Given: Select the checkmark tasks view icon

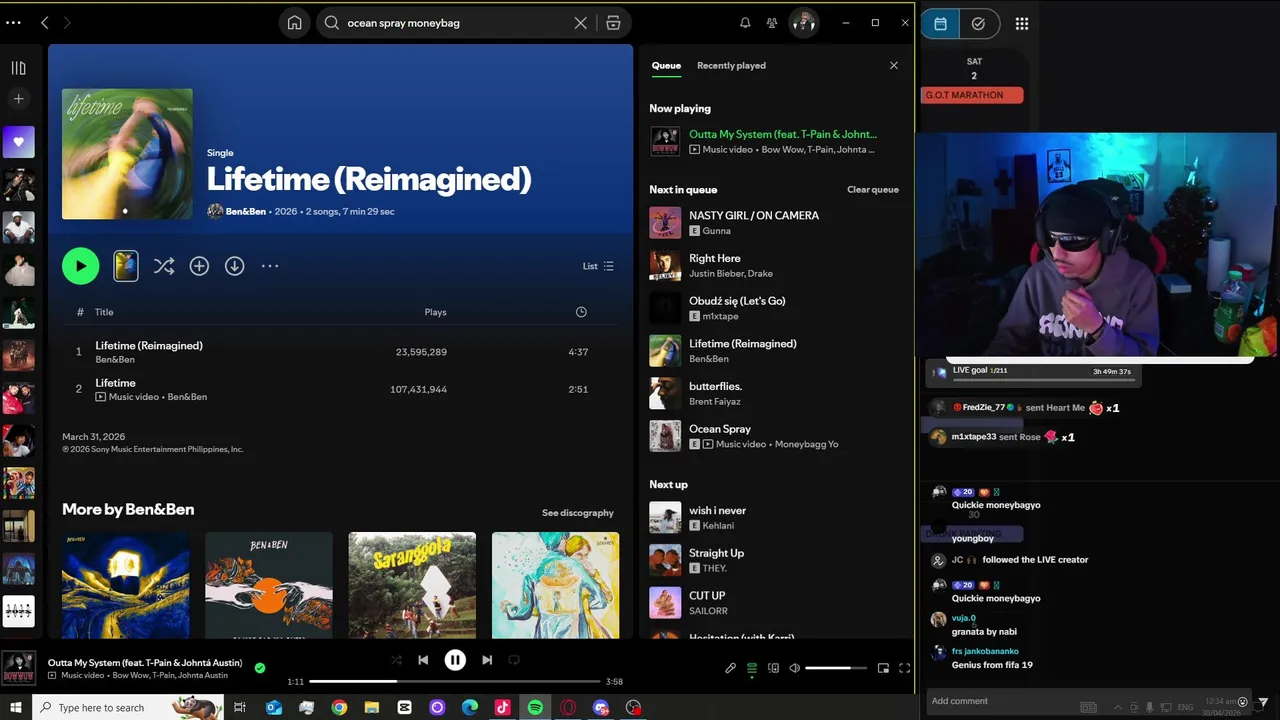Looking at the screenshot, I should [978, 24].
